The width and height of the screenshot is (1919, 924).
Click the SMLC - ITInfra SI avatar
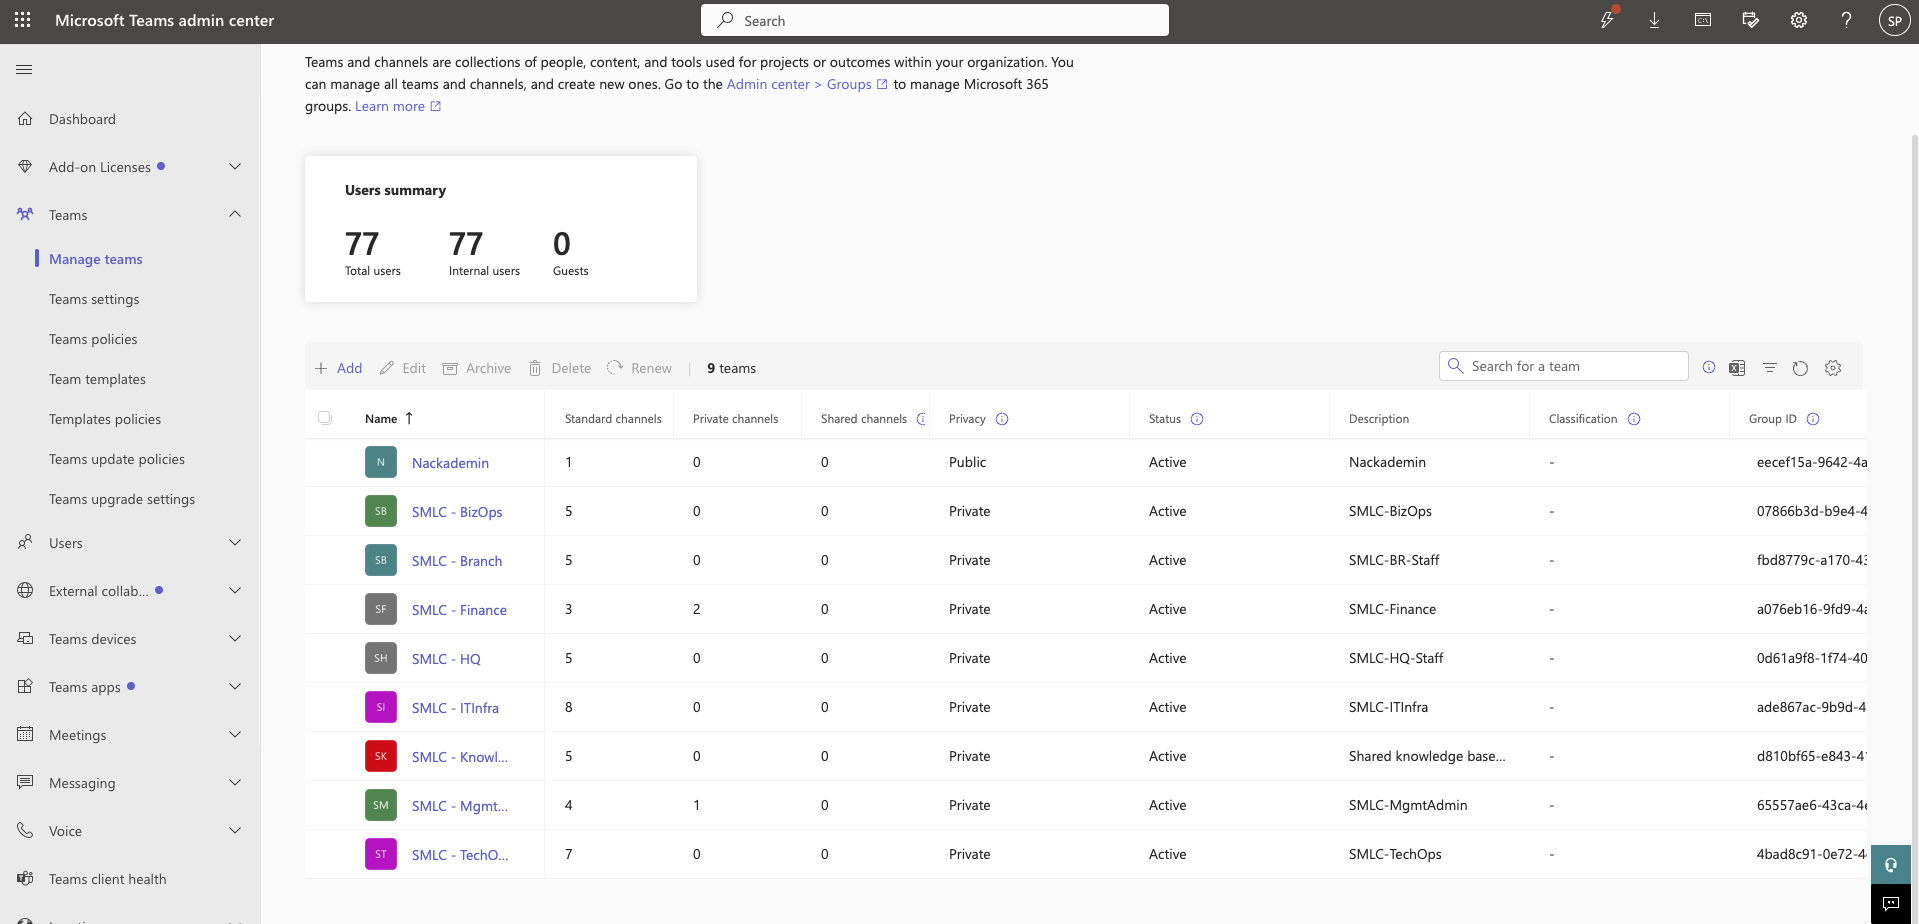[x=381, y=707]
